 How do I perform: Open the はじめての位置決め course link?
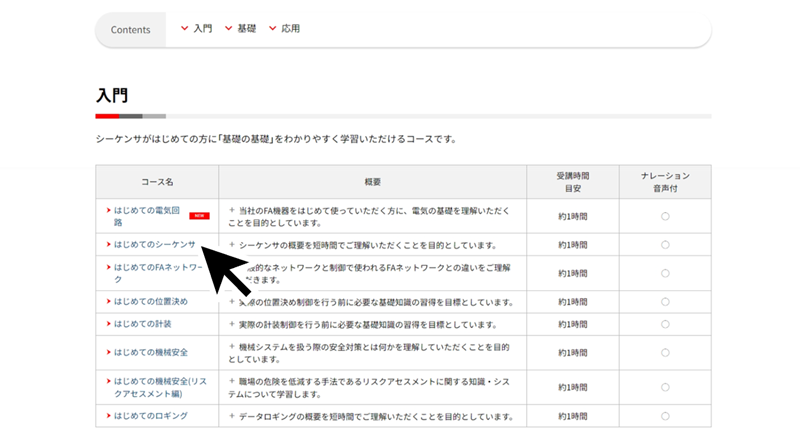pos(150,301)
